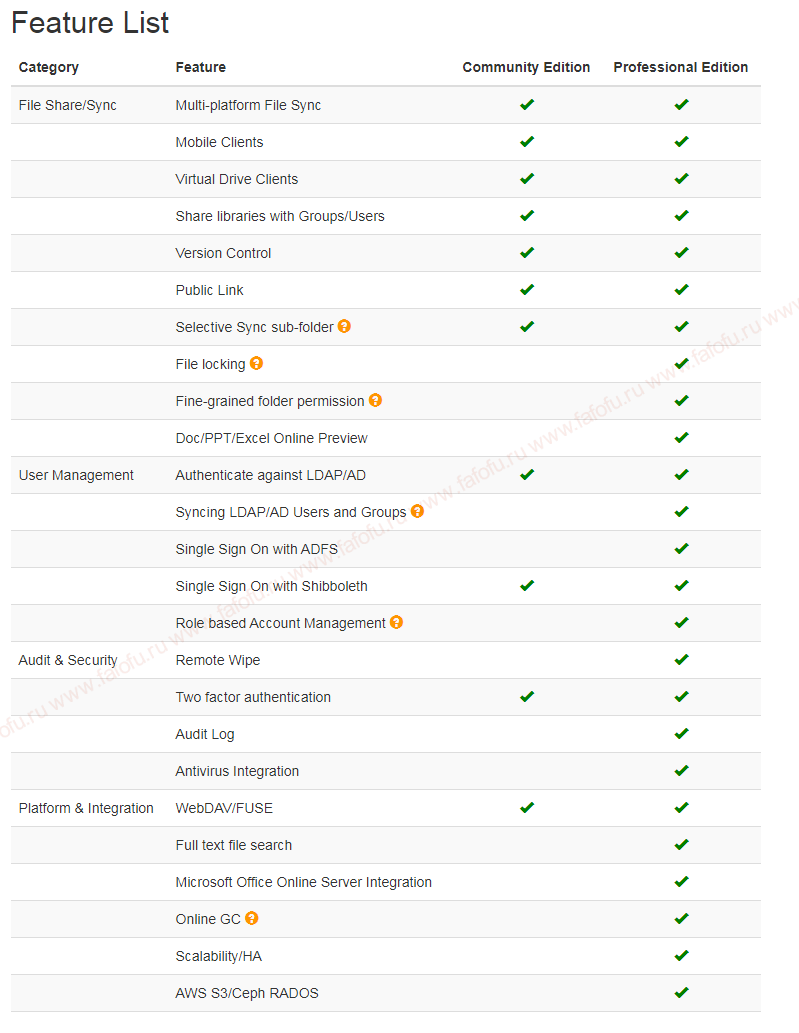Viewport: 799px width, 1033px height.
Task: Click Community checkmark for Multi-platform File Sync
Action: [527, 104]
